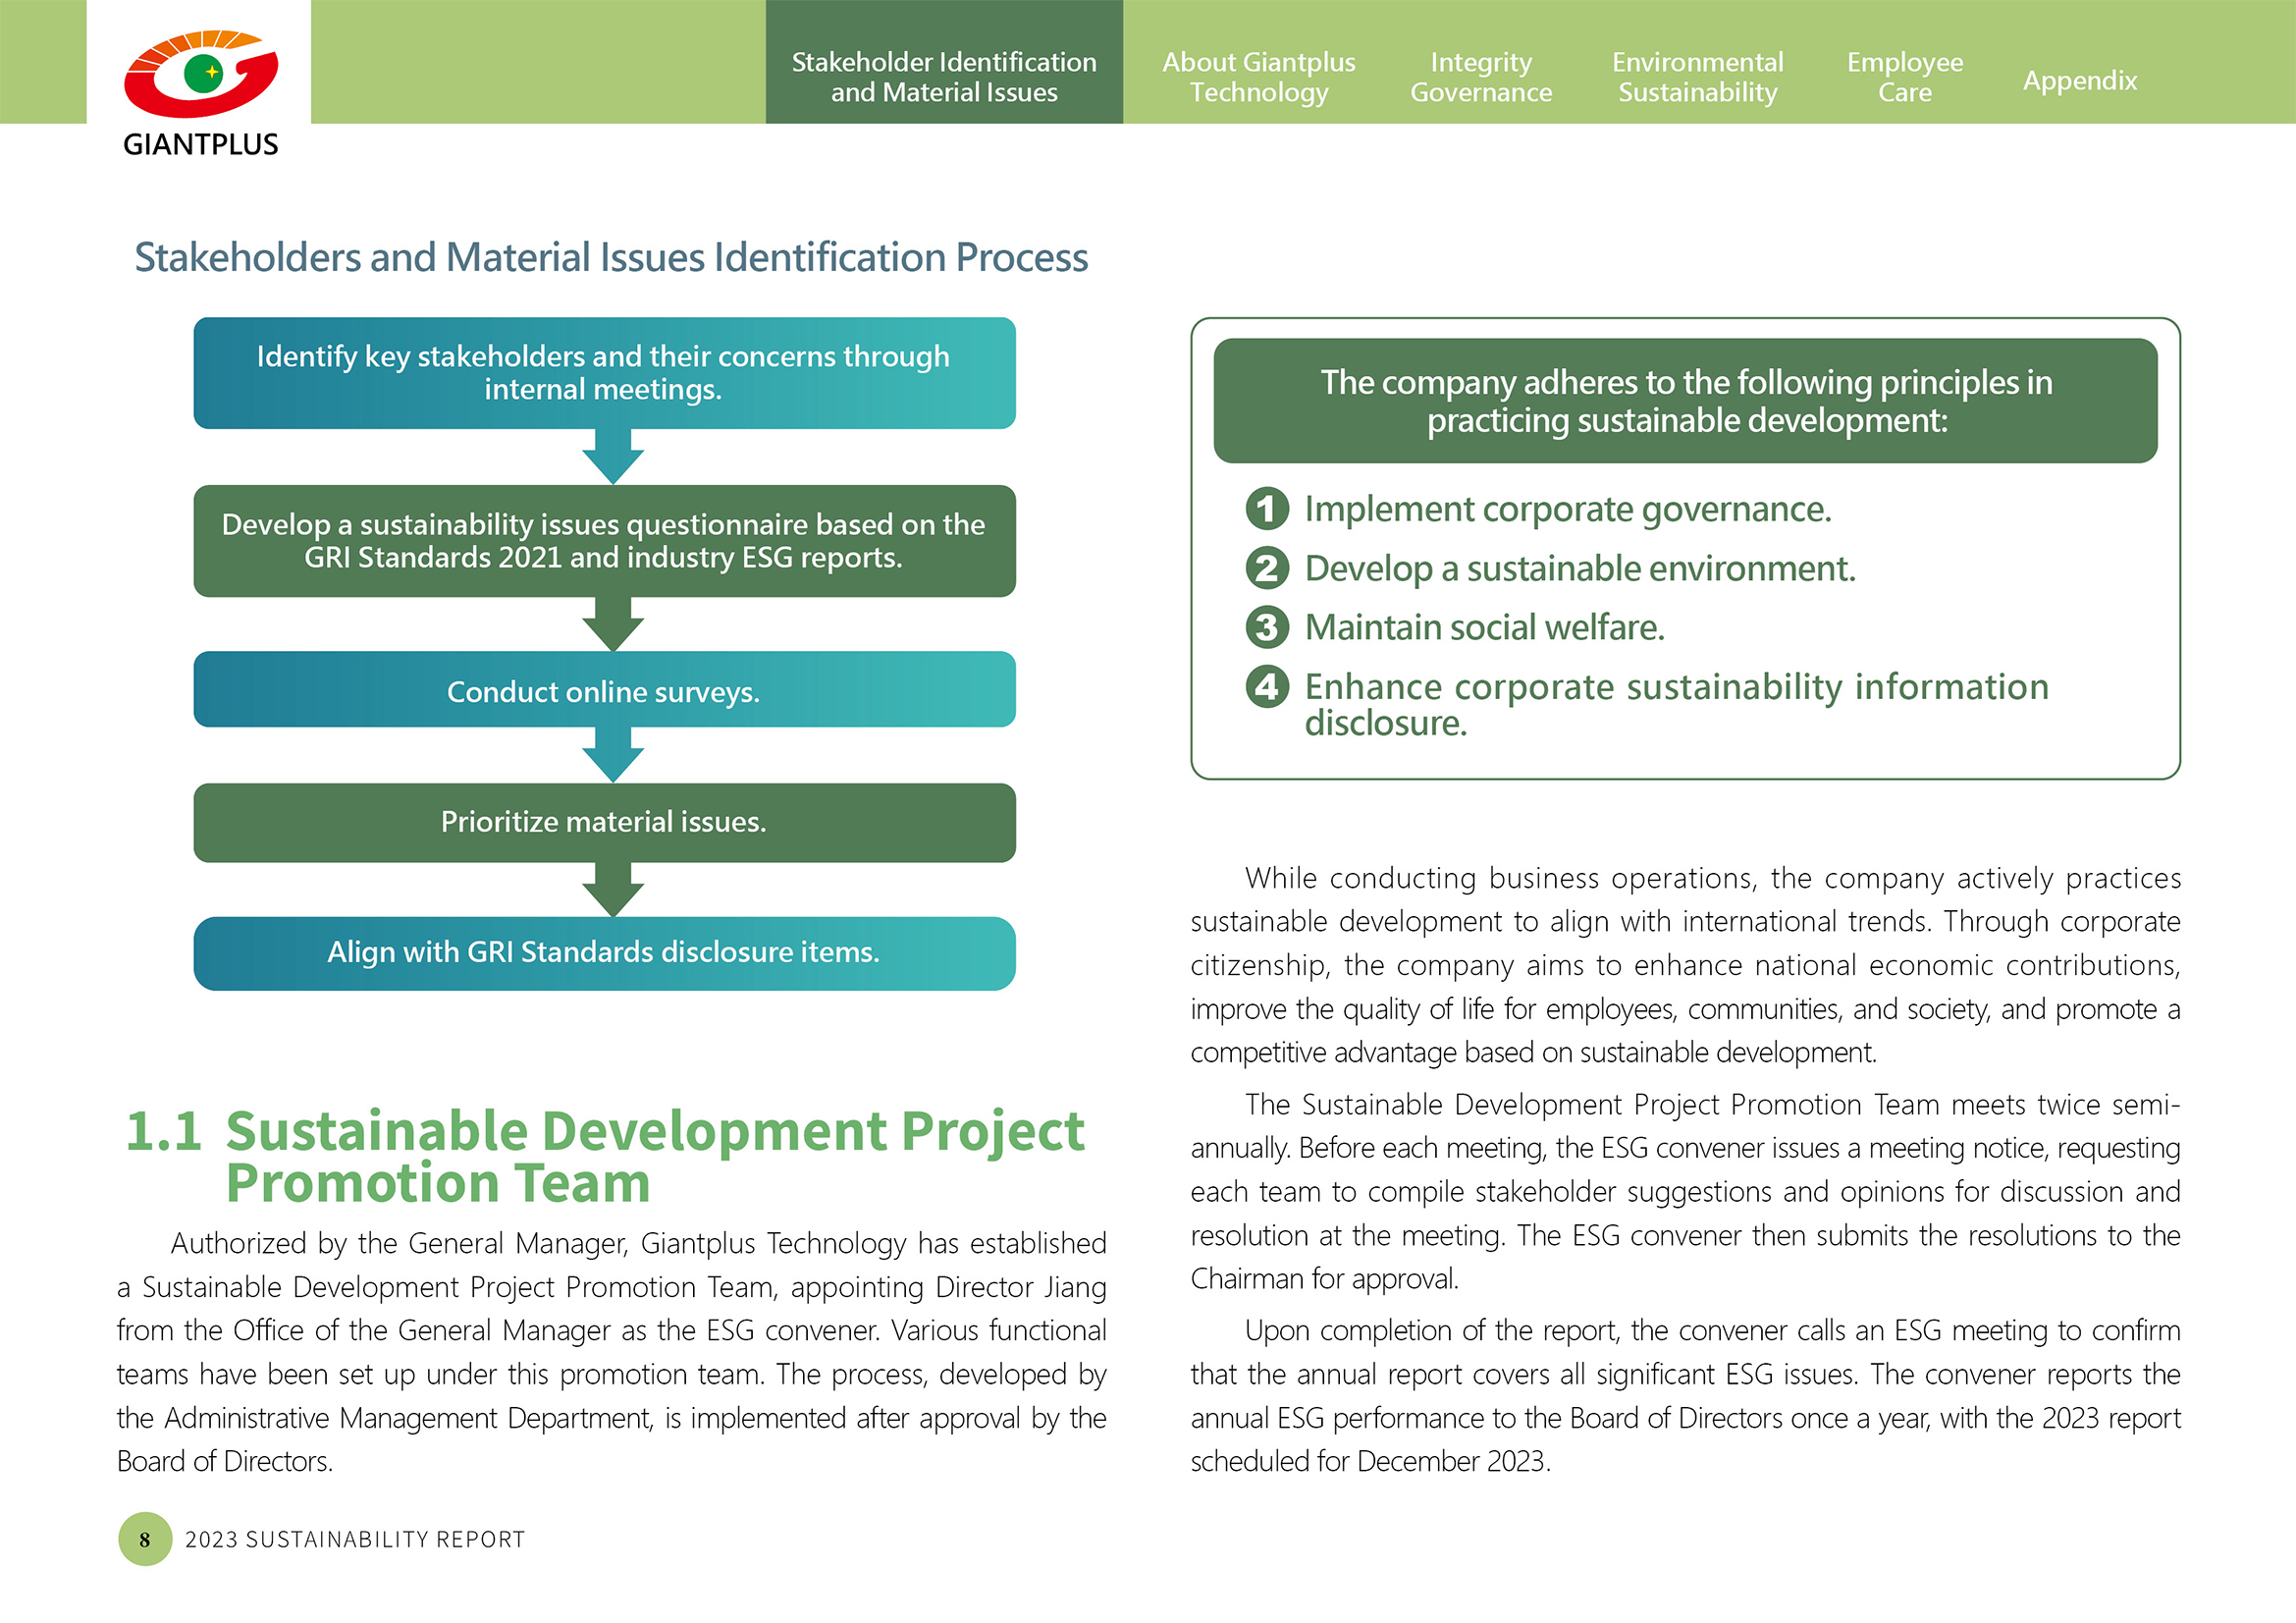The image size is (2296, 1623).
Task: Click the Prioritize material issues box
Action: (604, 822)
